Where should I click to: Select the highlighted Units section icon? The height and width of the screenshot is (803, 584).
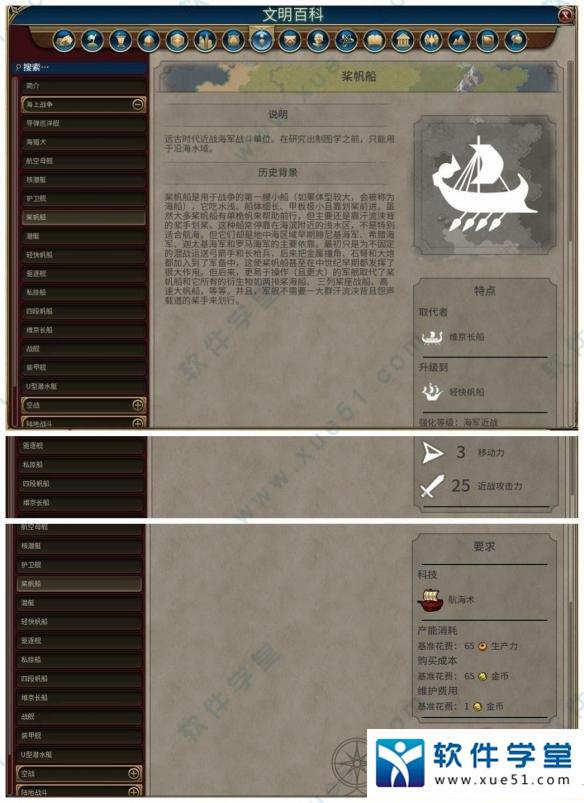pos(261,39)
